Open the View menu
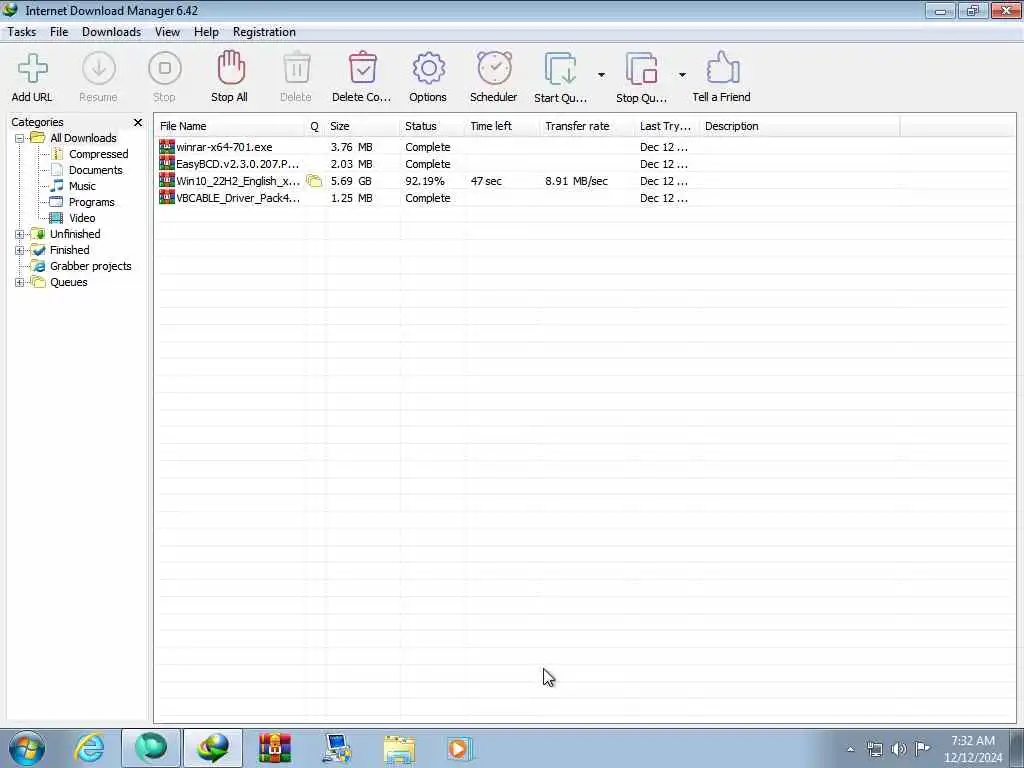 (167, 32)
